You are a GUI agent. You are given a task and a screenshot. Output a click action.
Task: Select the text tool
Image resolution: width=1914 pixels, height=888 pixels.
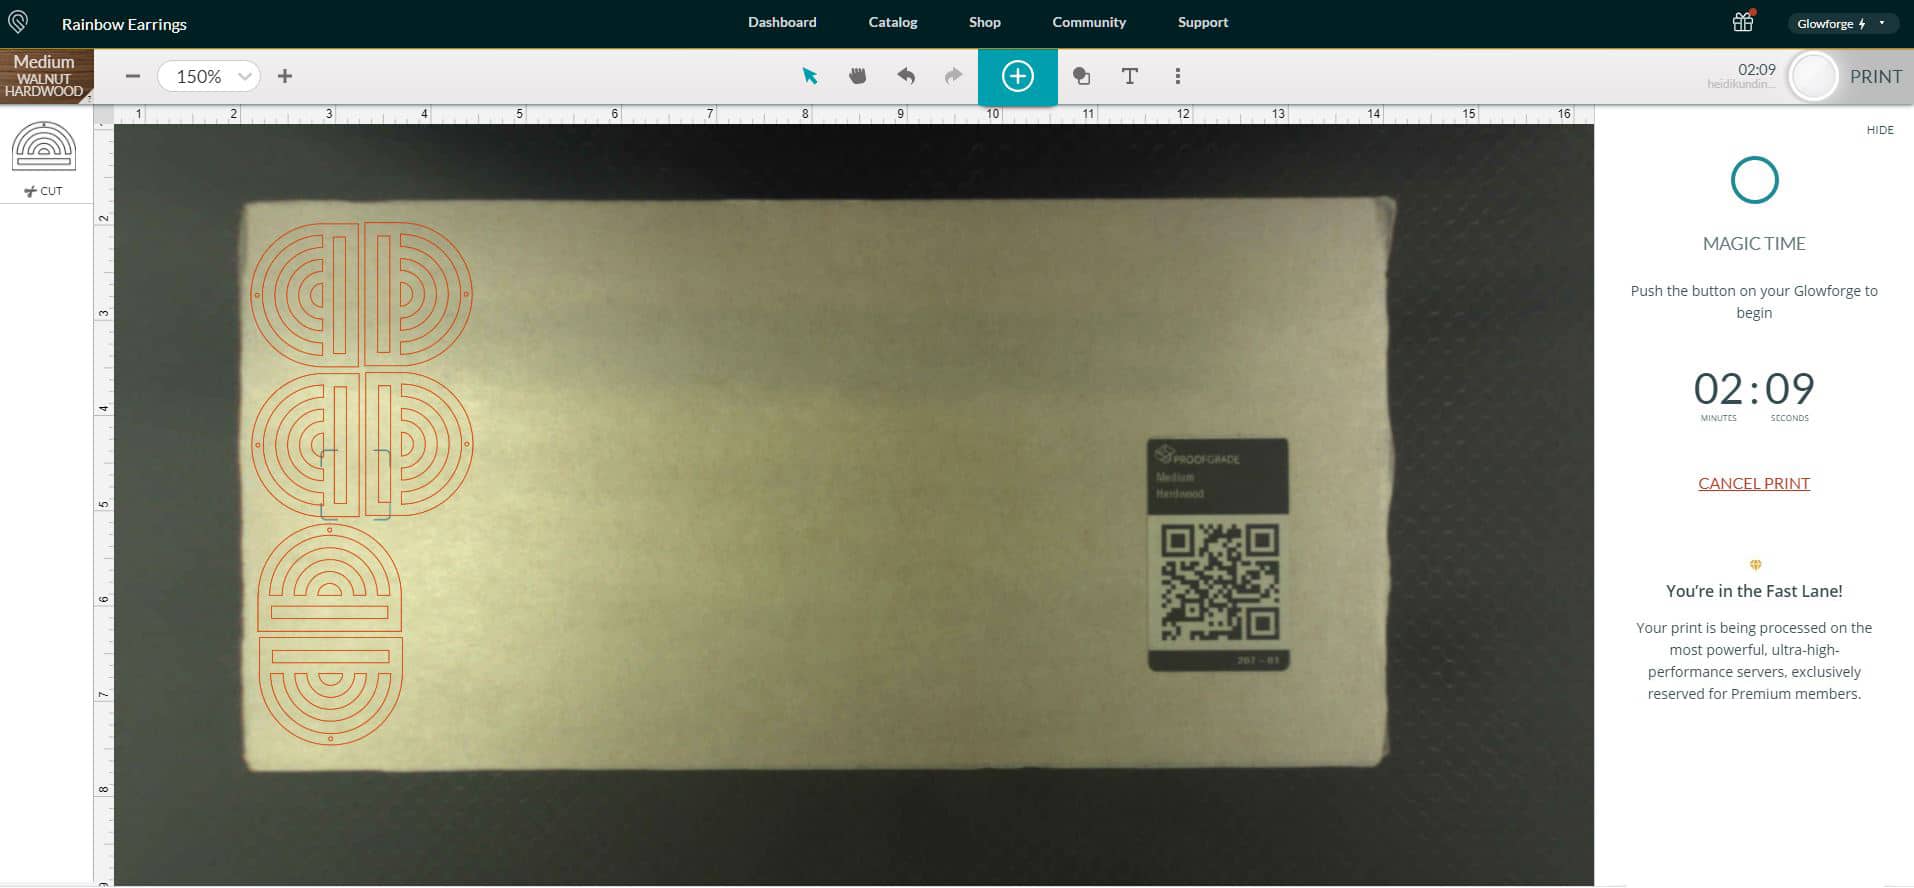coord(1130,76)
